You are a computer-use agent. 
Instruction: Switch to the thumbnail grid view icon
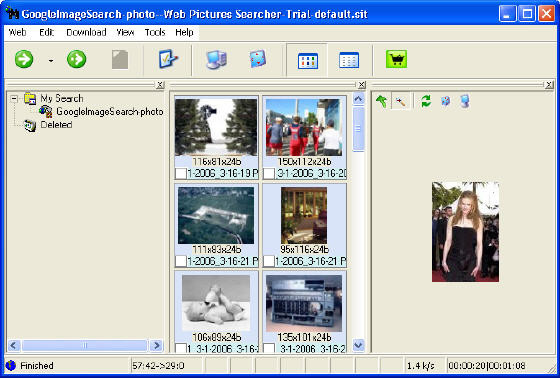coord(308,60)
